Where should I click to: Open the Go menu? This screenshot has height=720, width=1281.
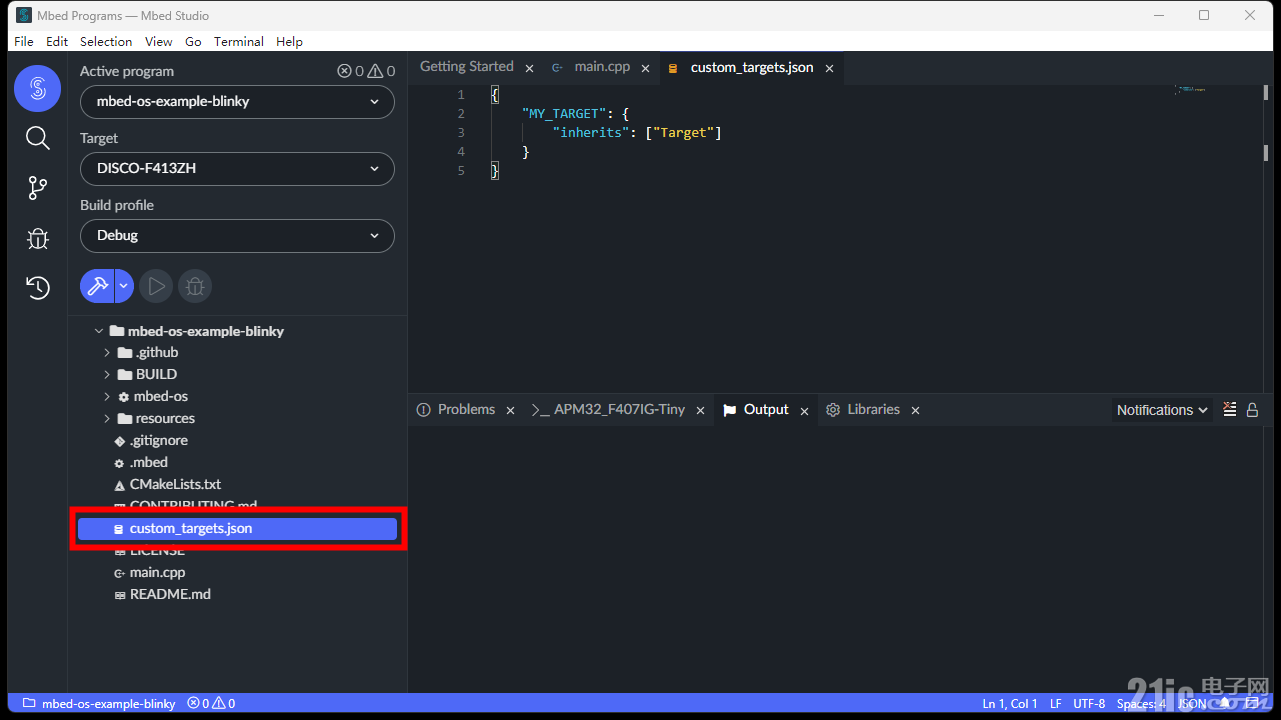[x=193, y=41]
